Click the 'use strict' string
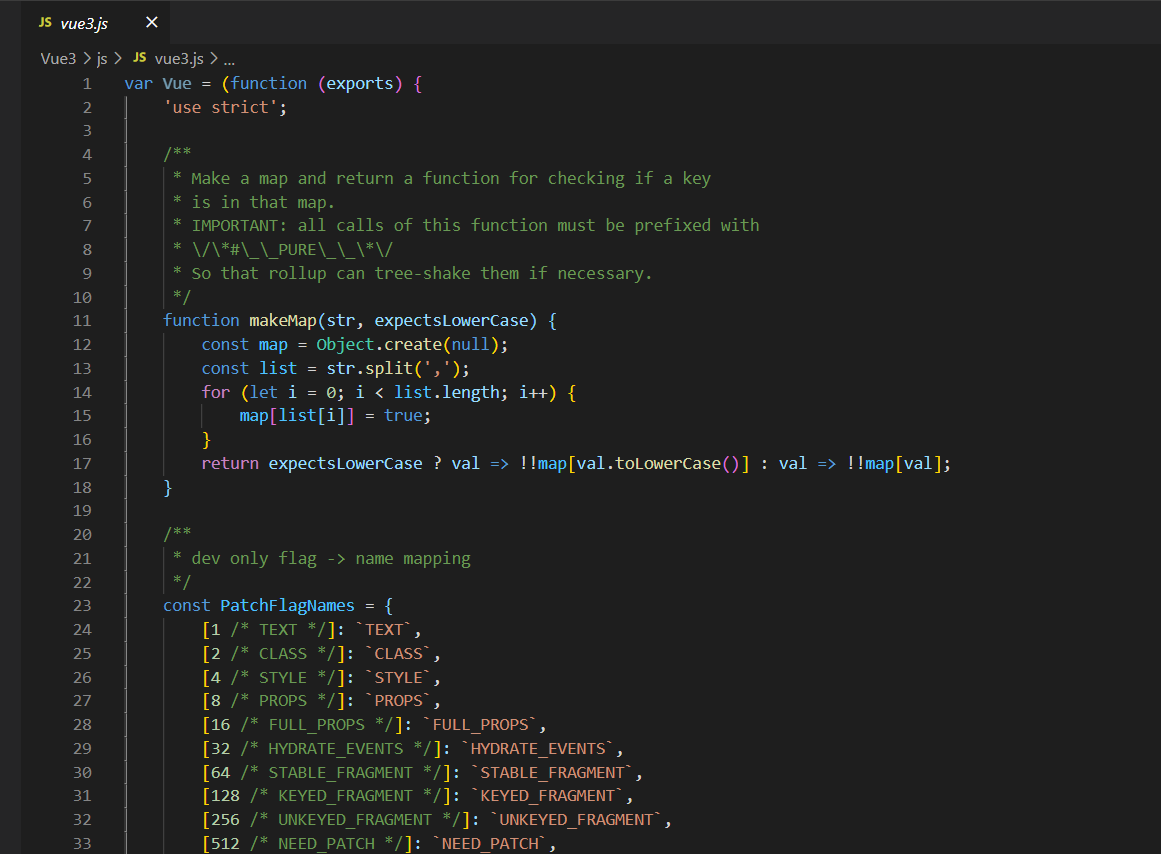This screenshot has height=854, width=1161. [x=221, y=107]
